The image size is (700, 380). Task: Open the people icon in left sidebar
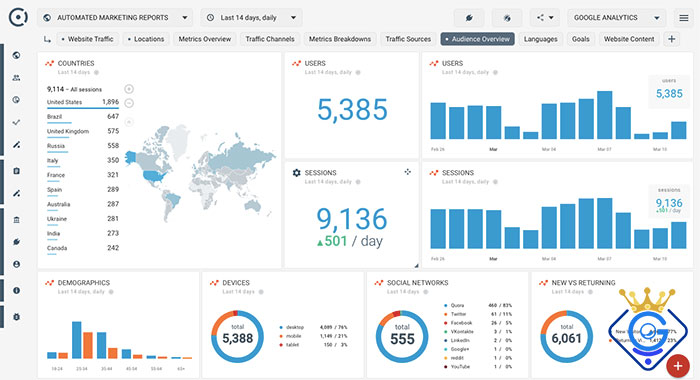tap(17, 78)
